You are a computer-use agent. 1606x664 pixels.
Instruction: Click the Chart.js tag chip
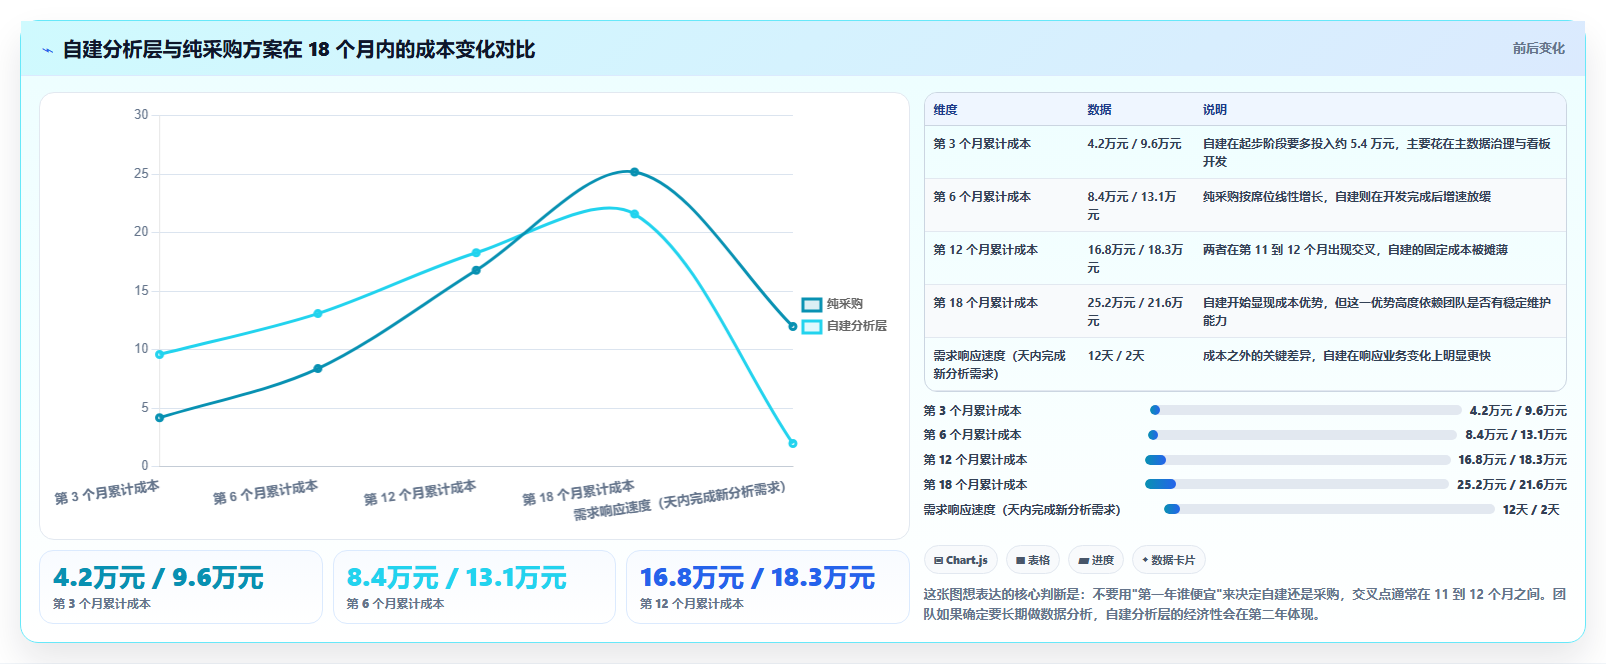[960, 560]
